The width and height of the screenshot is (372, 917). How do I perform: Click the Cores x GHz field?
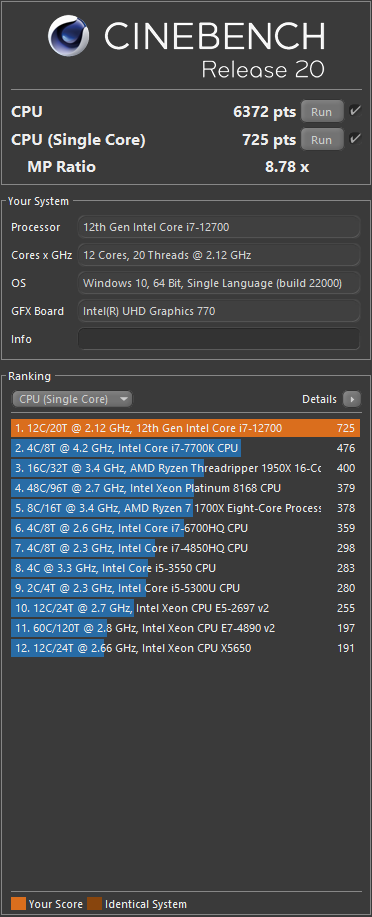[219, 255]
